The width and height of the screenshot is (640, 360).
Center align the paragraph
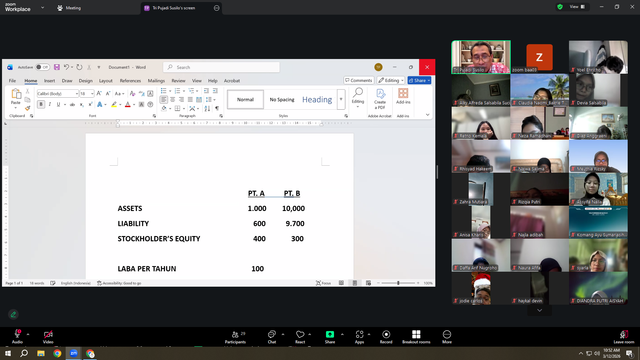[172, 100]
